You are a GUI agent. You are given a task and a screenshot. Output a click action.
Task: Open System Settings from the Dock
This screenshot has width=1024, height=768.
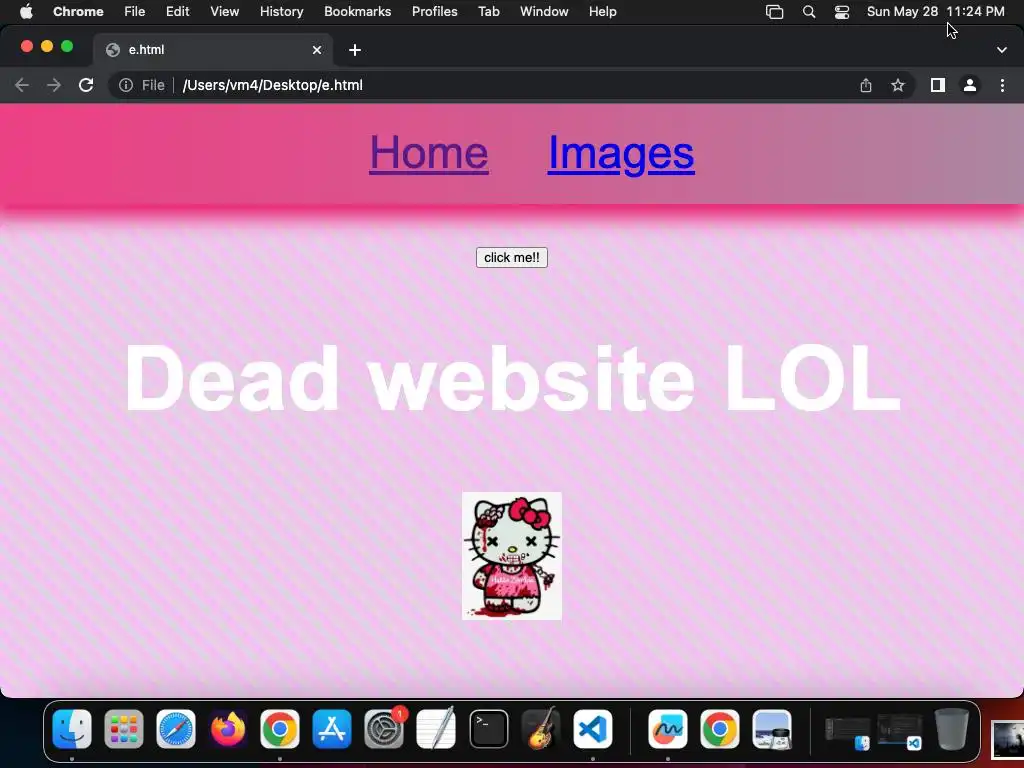point(384,729)
